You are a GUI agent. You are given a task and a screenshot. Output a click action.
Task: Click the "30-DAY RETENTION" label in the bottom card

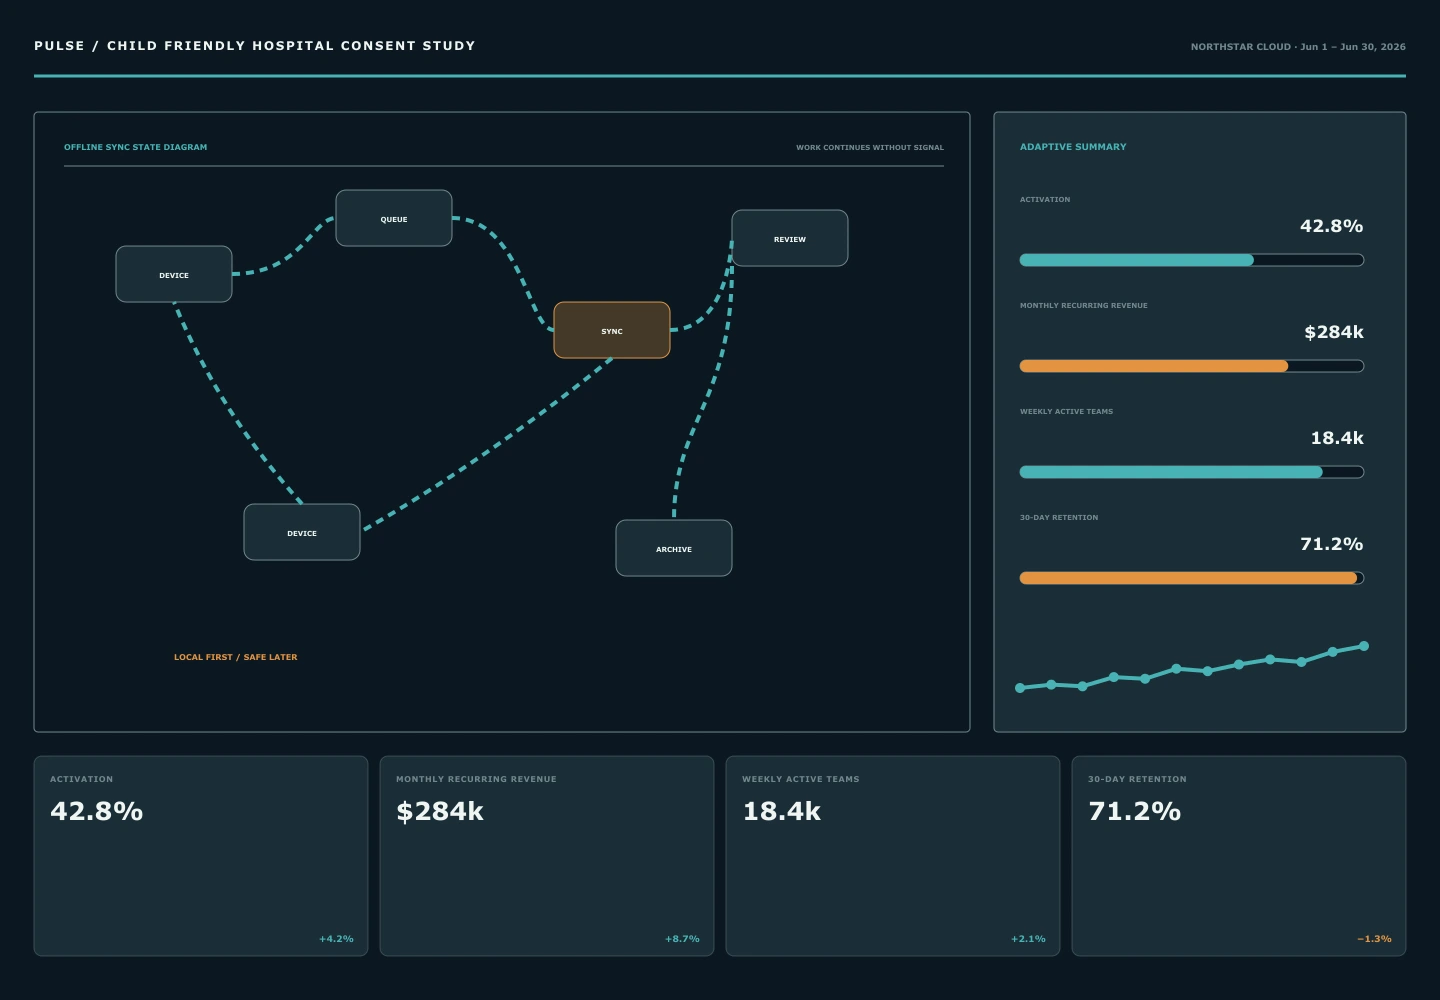point(1137,779)
